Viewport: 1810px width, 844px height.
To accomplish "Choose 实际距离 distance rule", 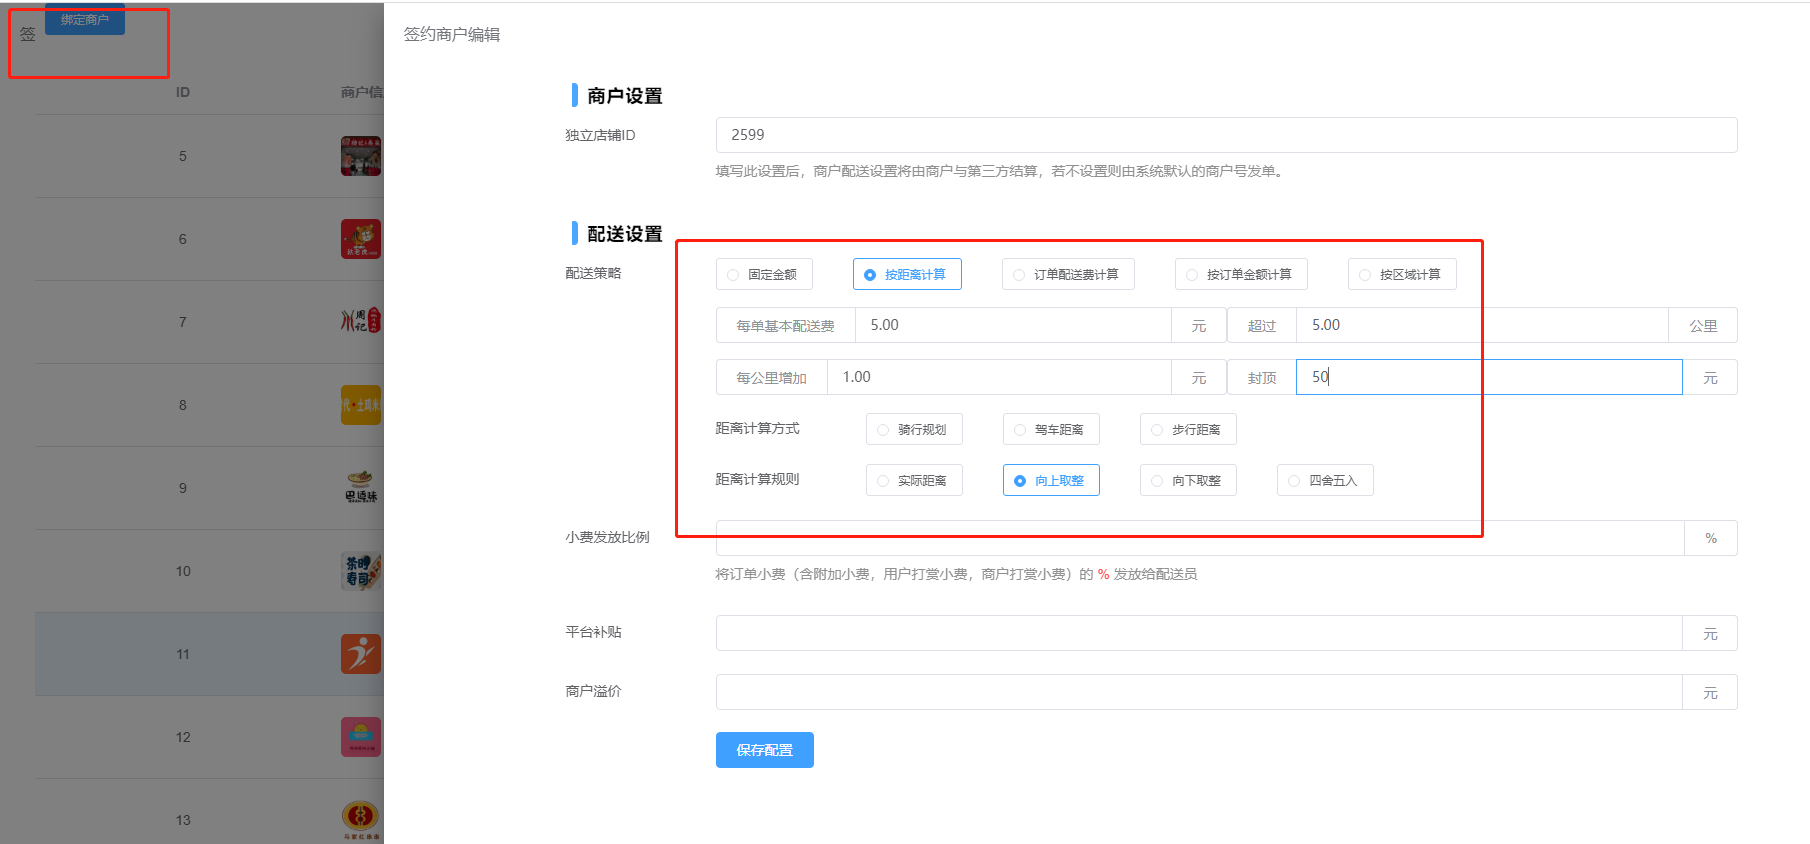I will [x=914, y=480].
